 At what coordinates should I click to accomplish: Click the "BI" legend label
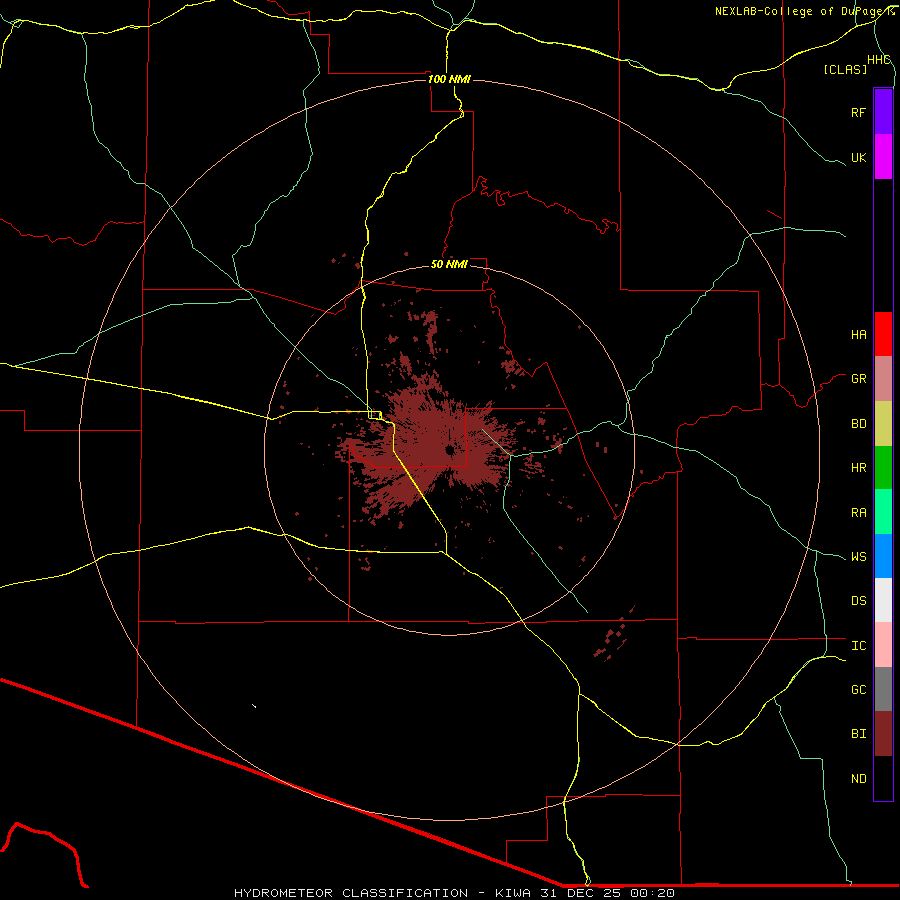point(858,734)
